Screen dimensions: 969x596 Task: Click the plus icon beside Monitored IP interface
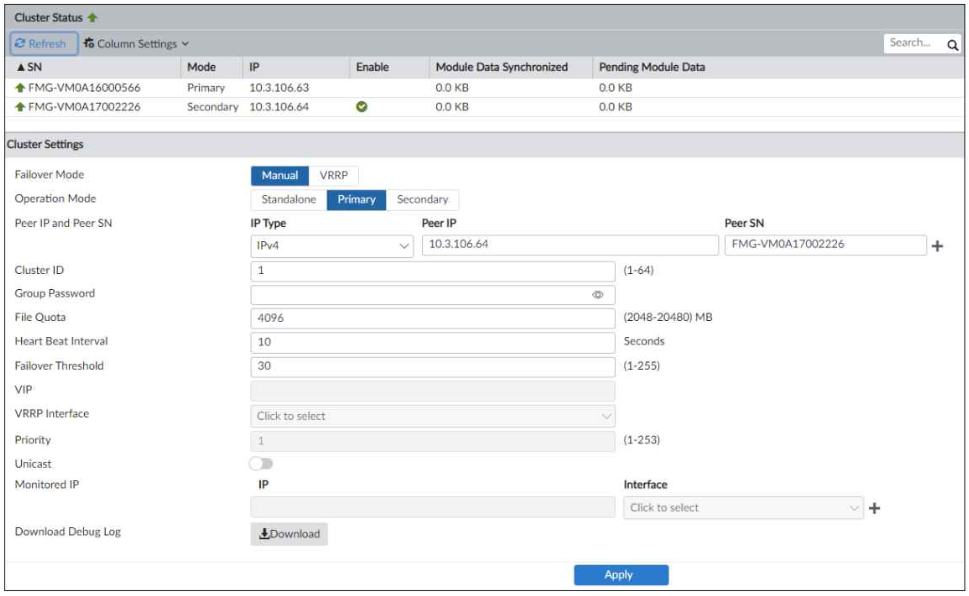pyautogui.click(x=874, y=508)
